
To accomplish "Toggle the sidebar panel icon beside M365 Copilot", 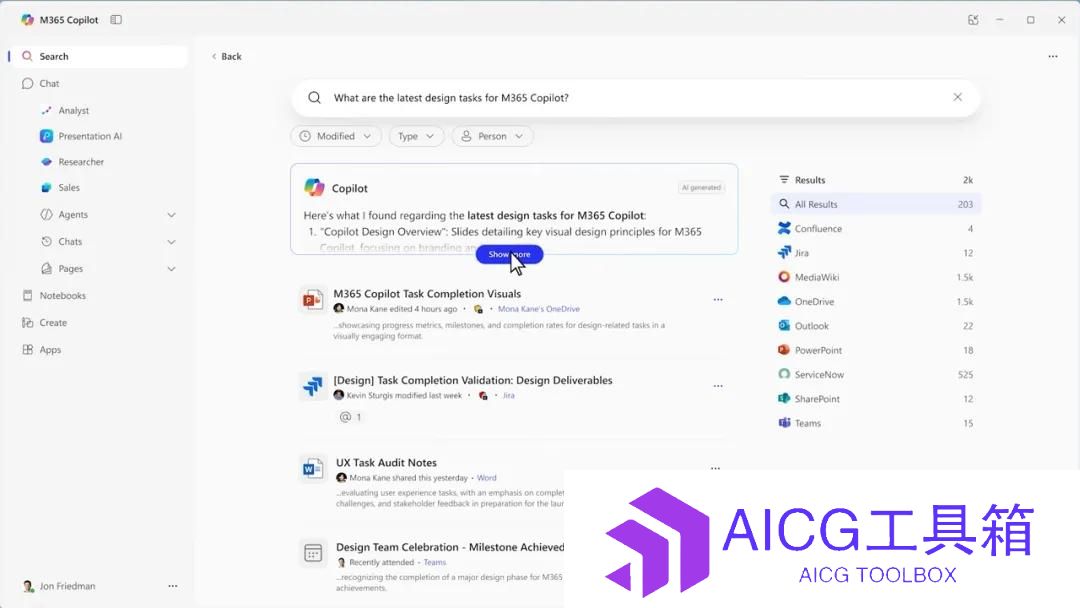I will point(116,20).
